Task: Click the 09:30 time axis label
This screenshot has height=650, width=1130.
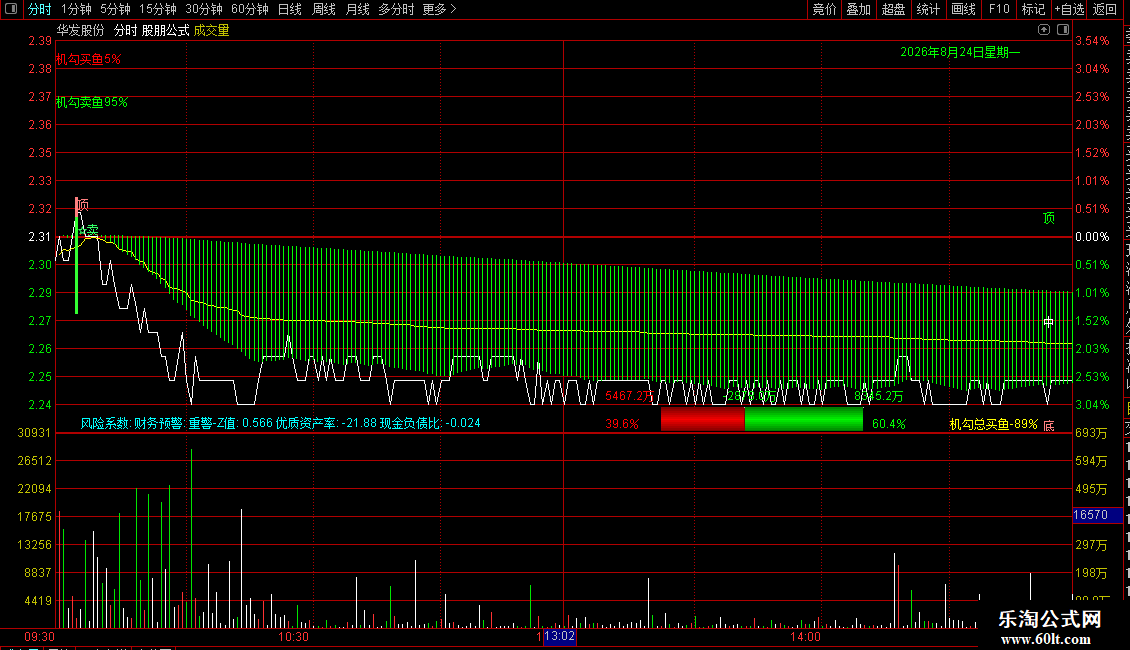Action: pos(39,637)
